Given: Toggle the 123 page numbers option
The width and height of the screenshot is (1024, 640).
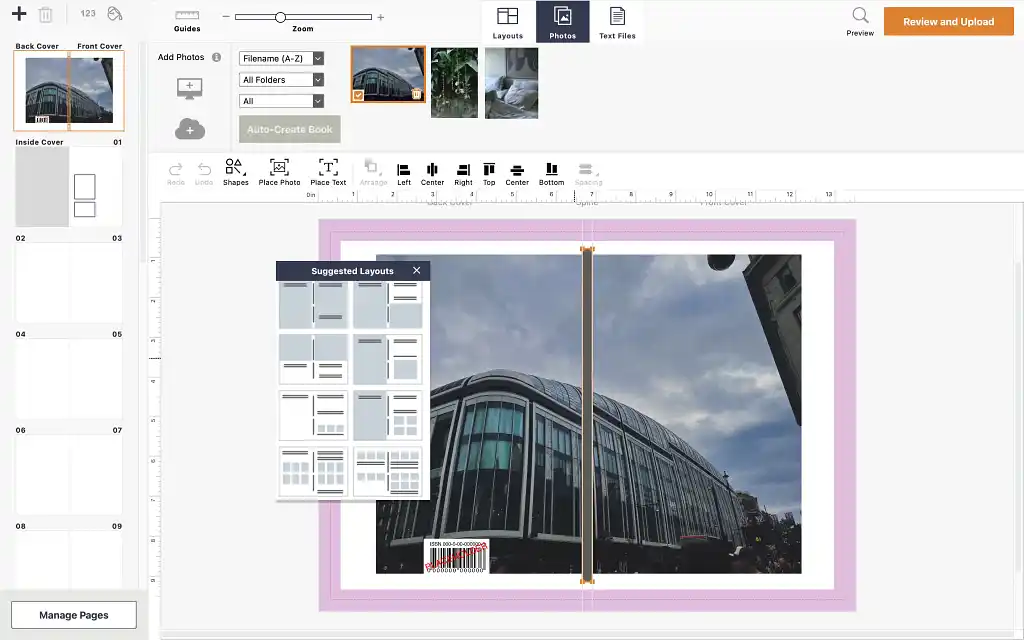Looking at the screenshot, I should pos(88,14).
